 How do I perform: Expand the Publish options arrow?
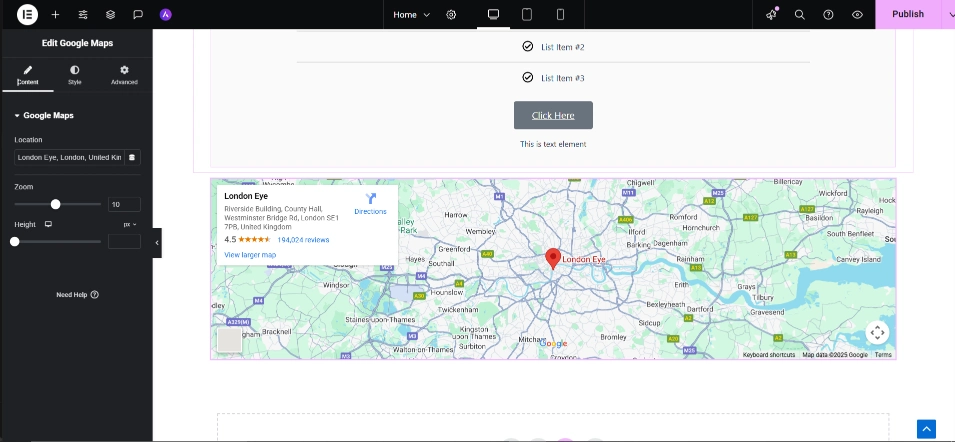(951, 15)
